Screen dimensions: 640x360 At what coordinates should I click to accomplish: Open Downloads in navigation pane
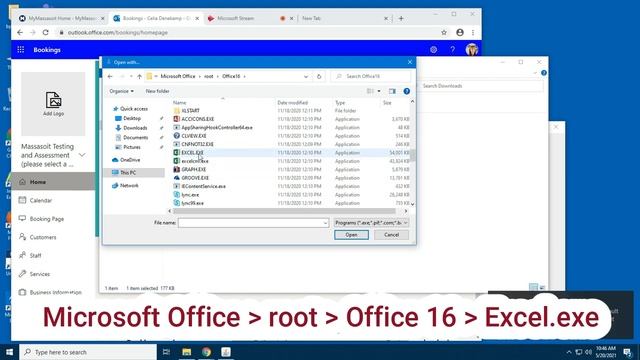131,128
